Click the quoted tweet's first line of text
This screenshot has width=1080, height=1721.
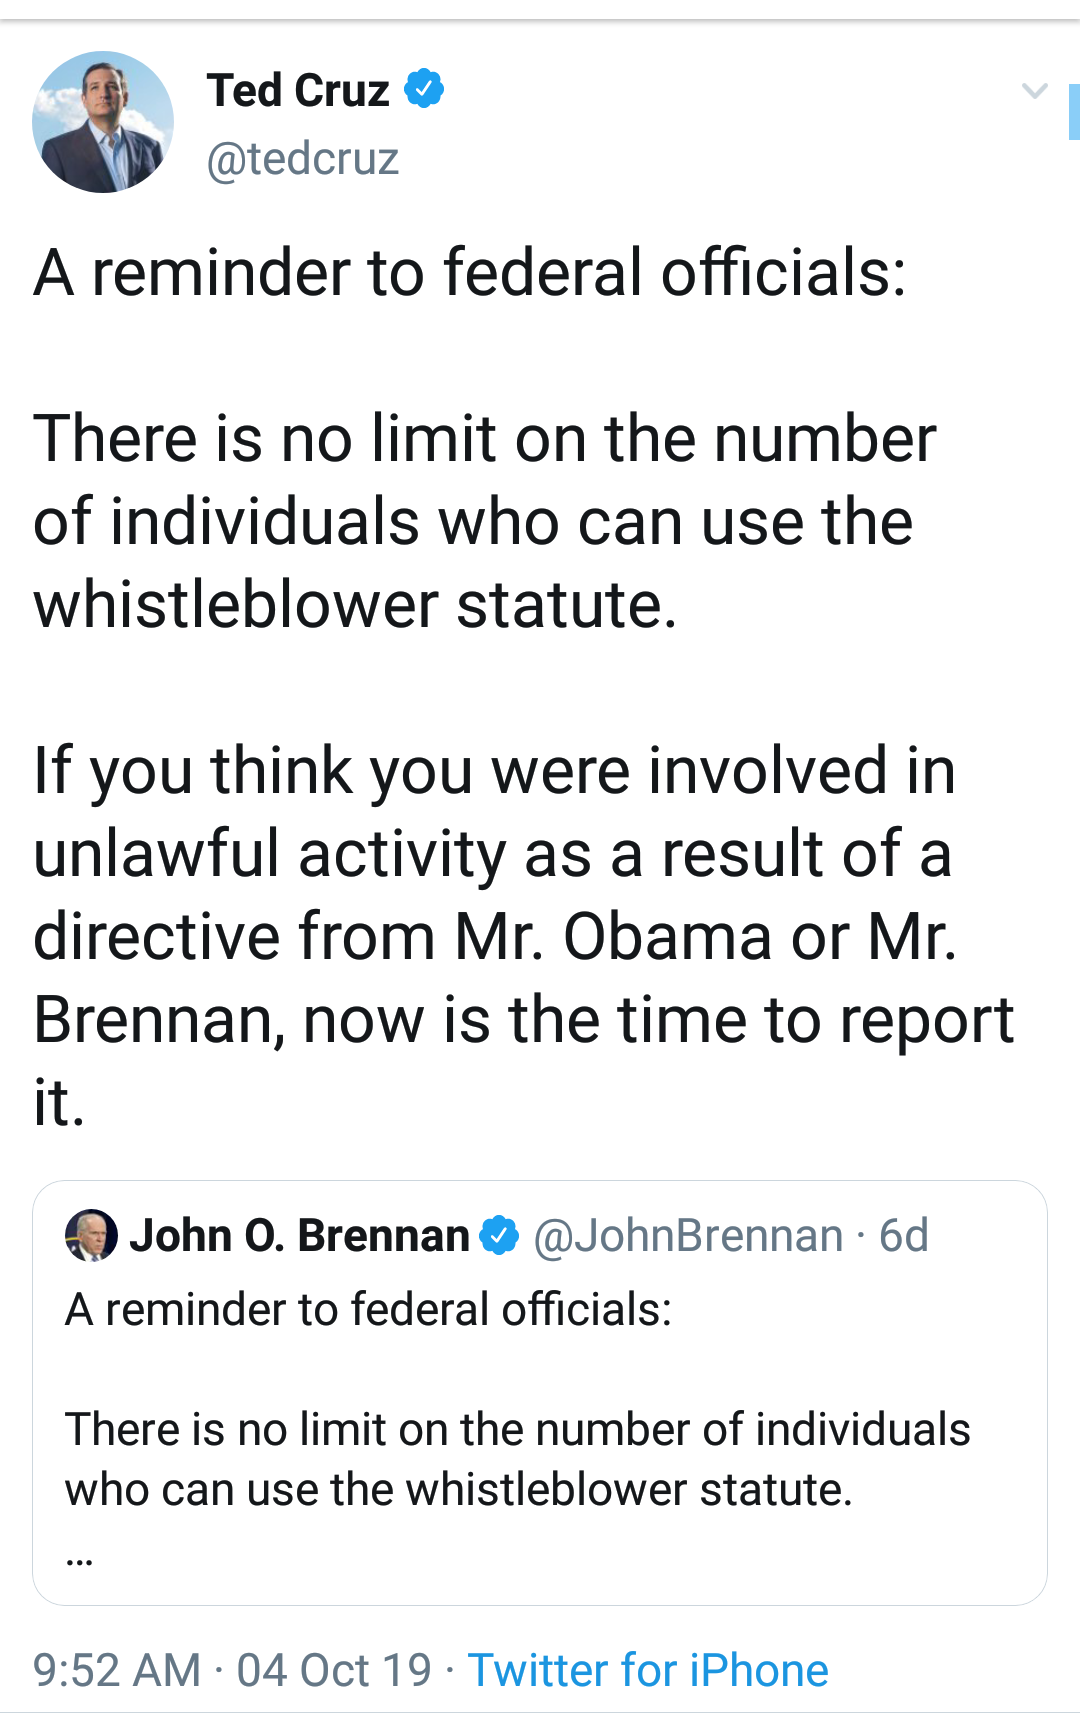click(x=368, y=1310)
